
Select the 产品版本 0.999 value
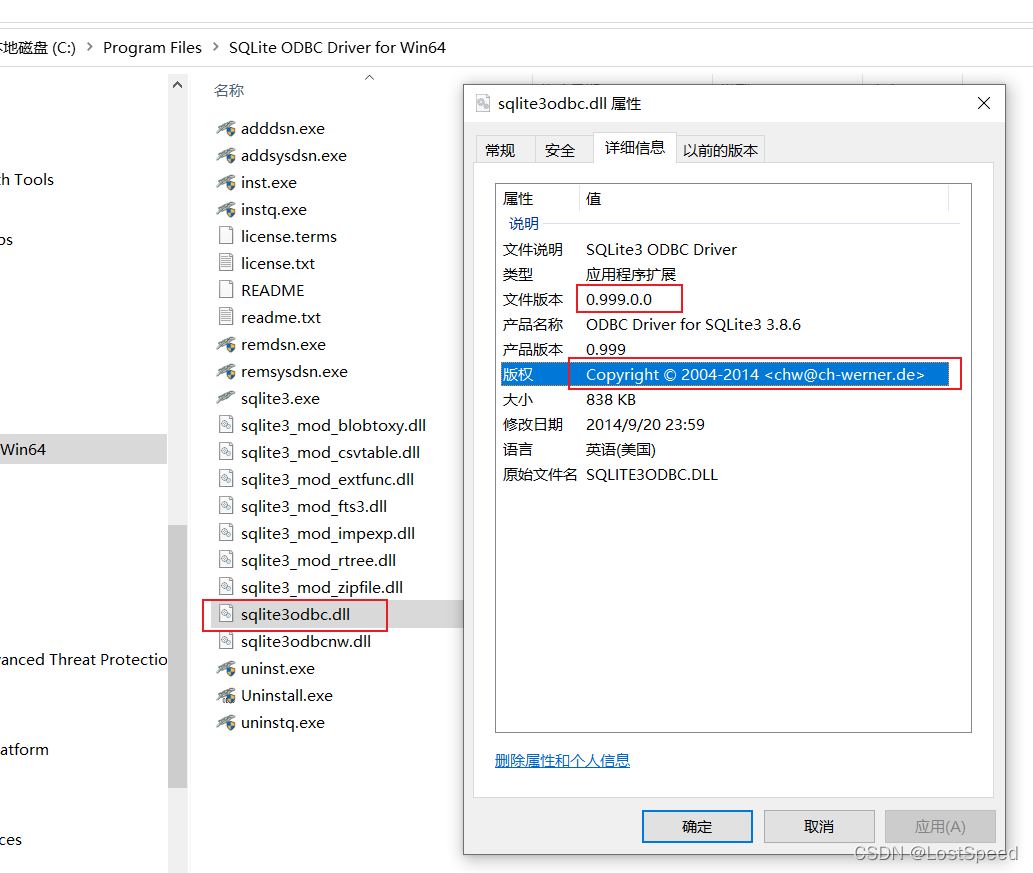[605, 349]
